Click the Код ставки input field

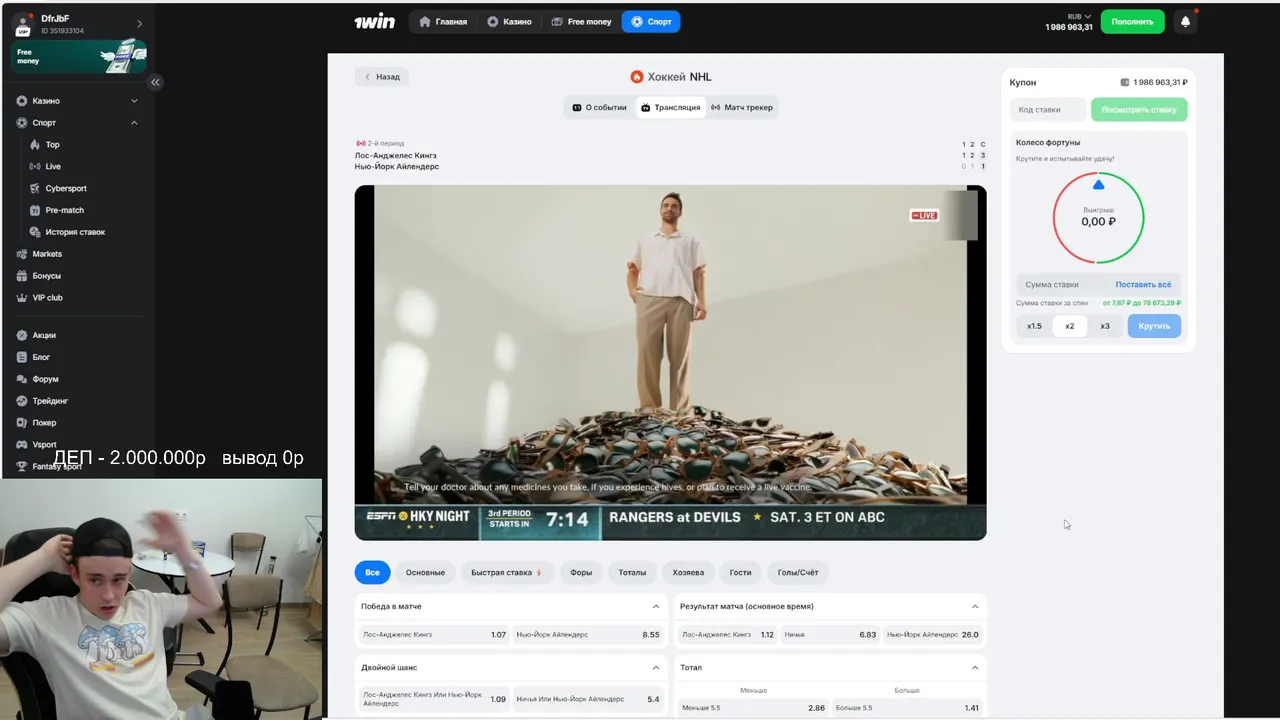click(x=1047, y=110)
